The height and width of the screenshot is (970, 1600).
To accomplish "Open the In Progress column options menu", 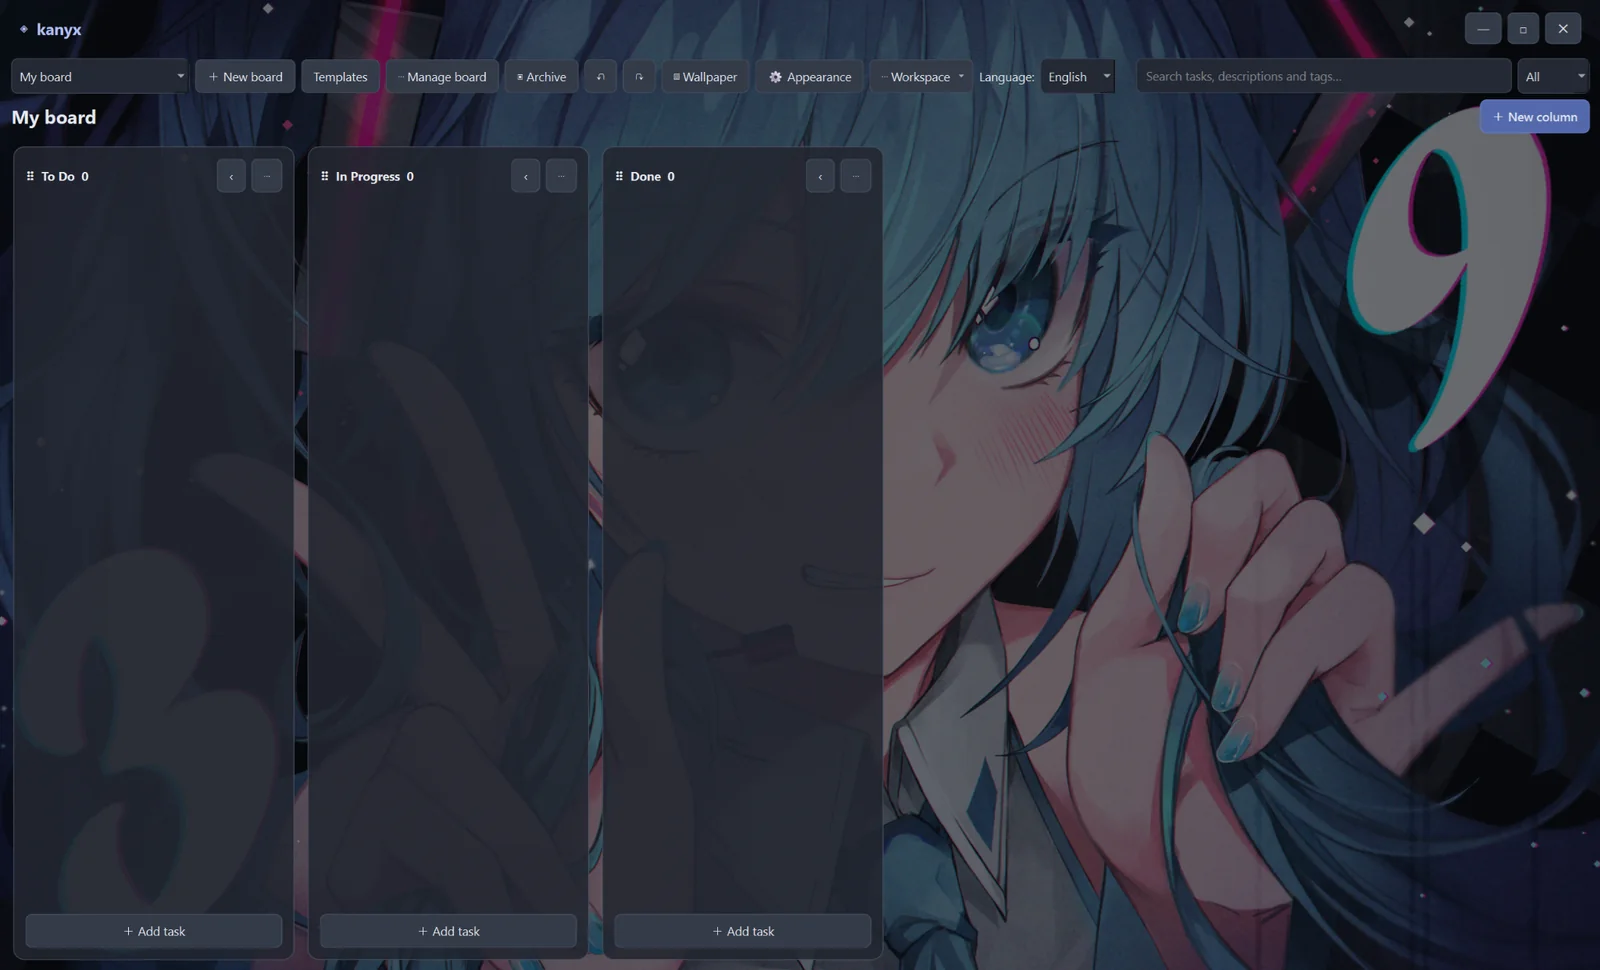I will (x=561, y=176).
